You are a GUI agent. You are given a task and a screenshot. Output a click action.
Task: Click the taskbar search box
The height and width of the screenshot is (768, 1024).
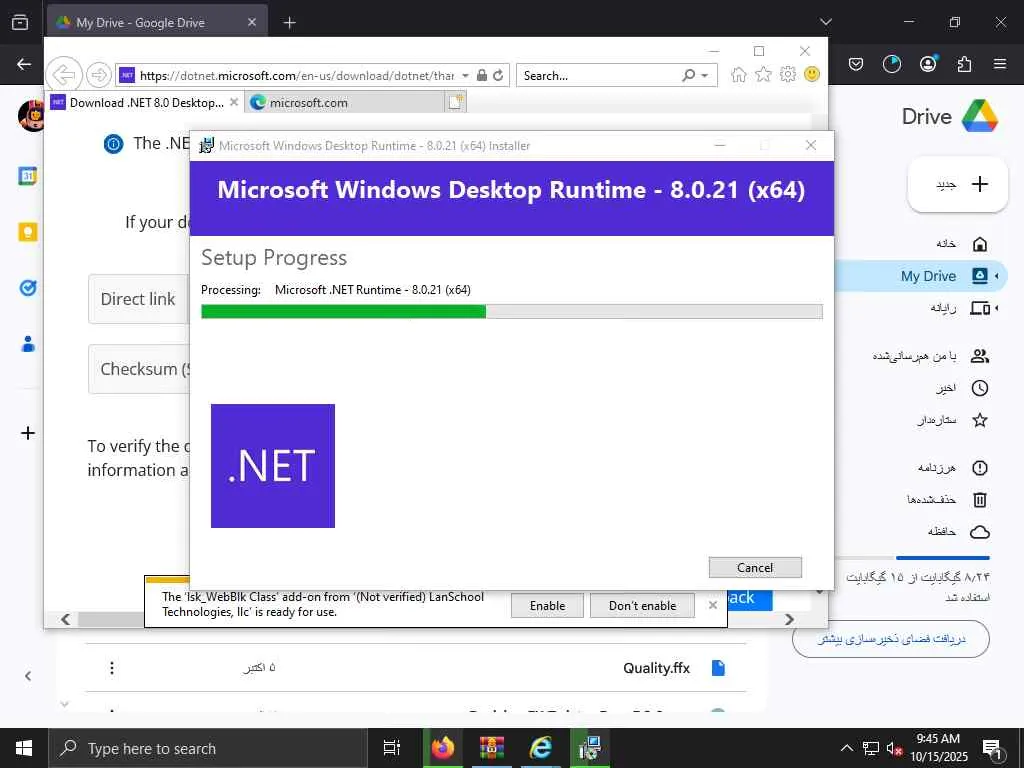tap(208, 748)
